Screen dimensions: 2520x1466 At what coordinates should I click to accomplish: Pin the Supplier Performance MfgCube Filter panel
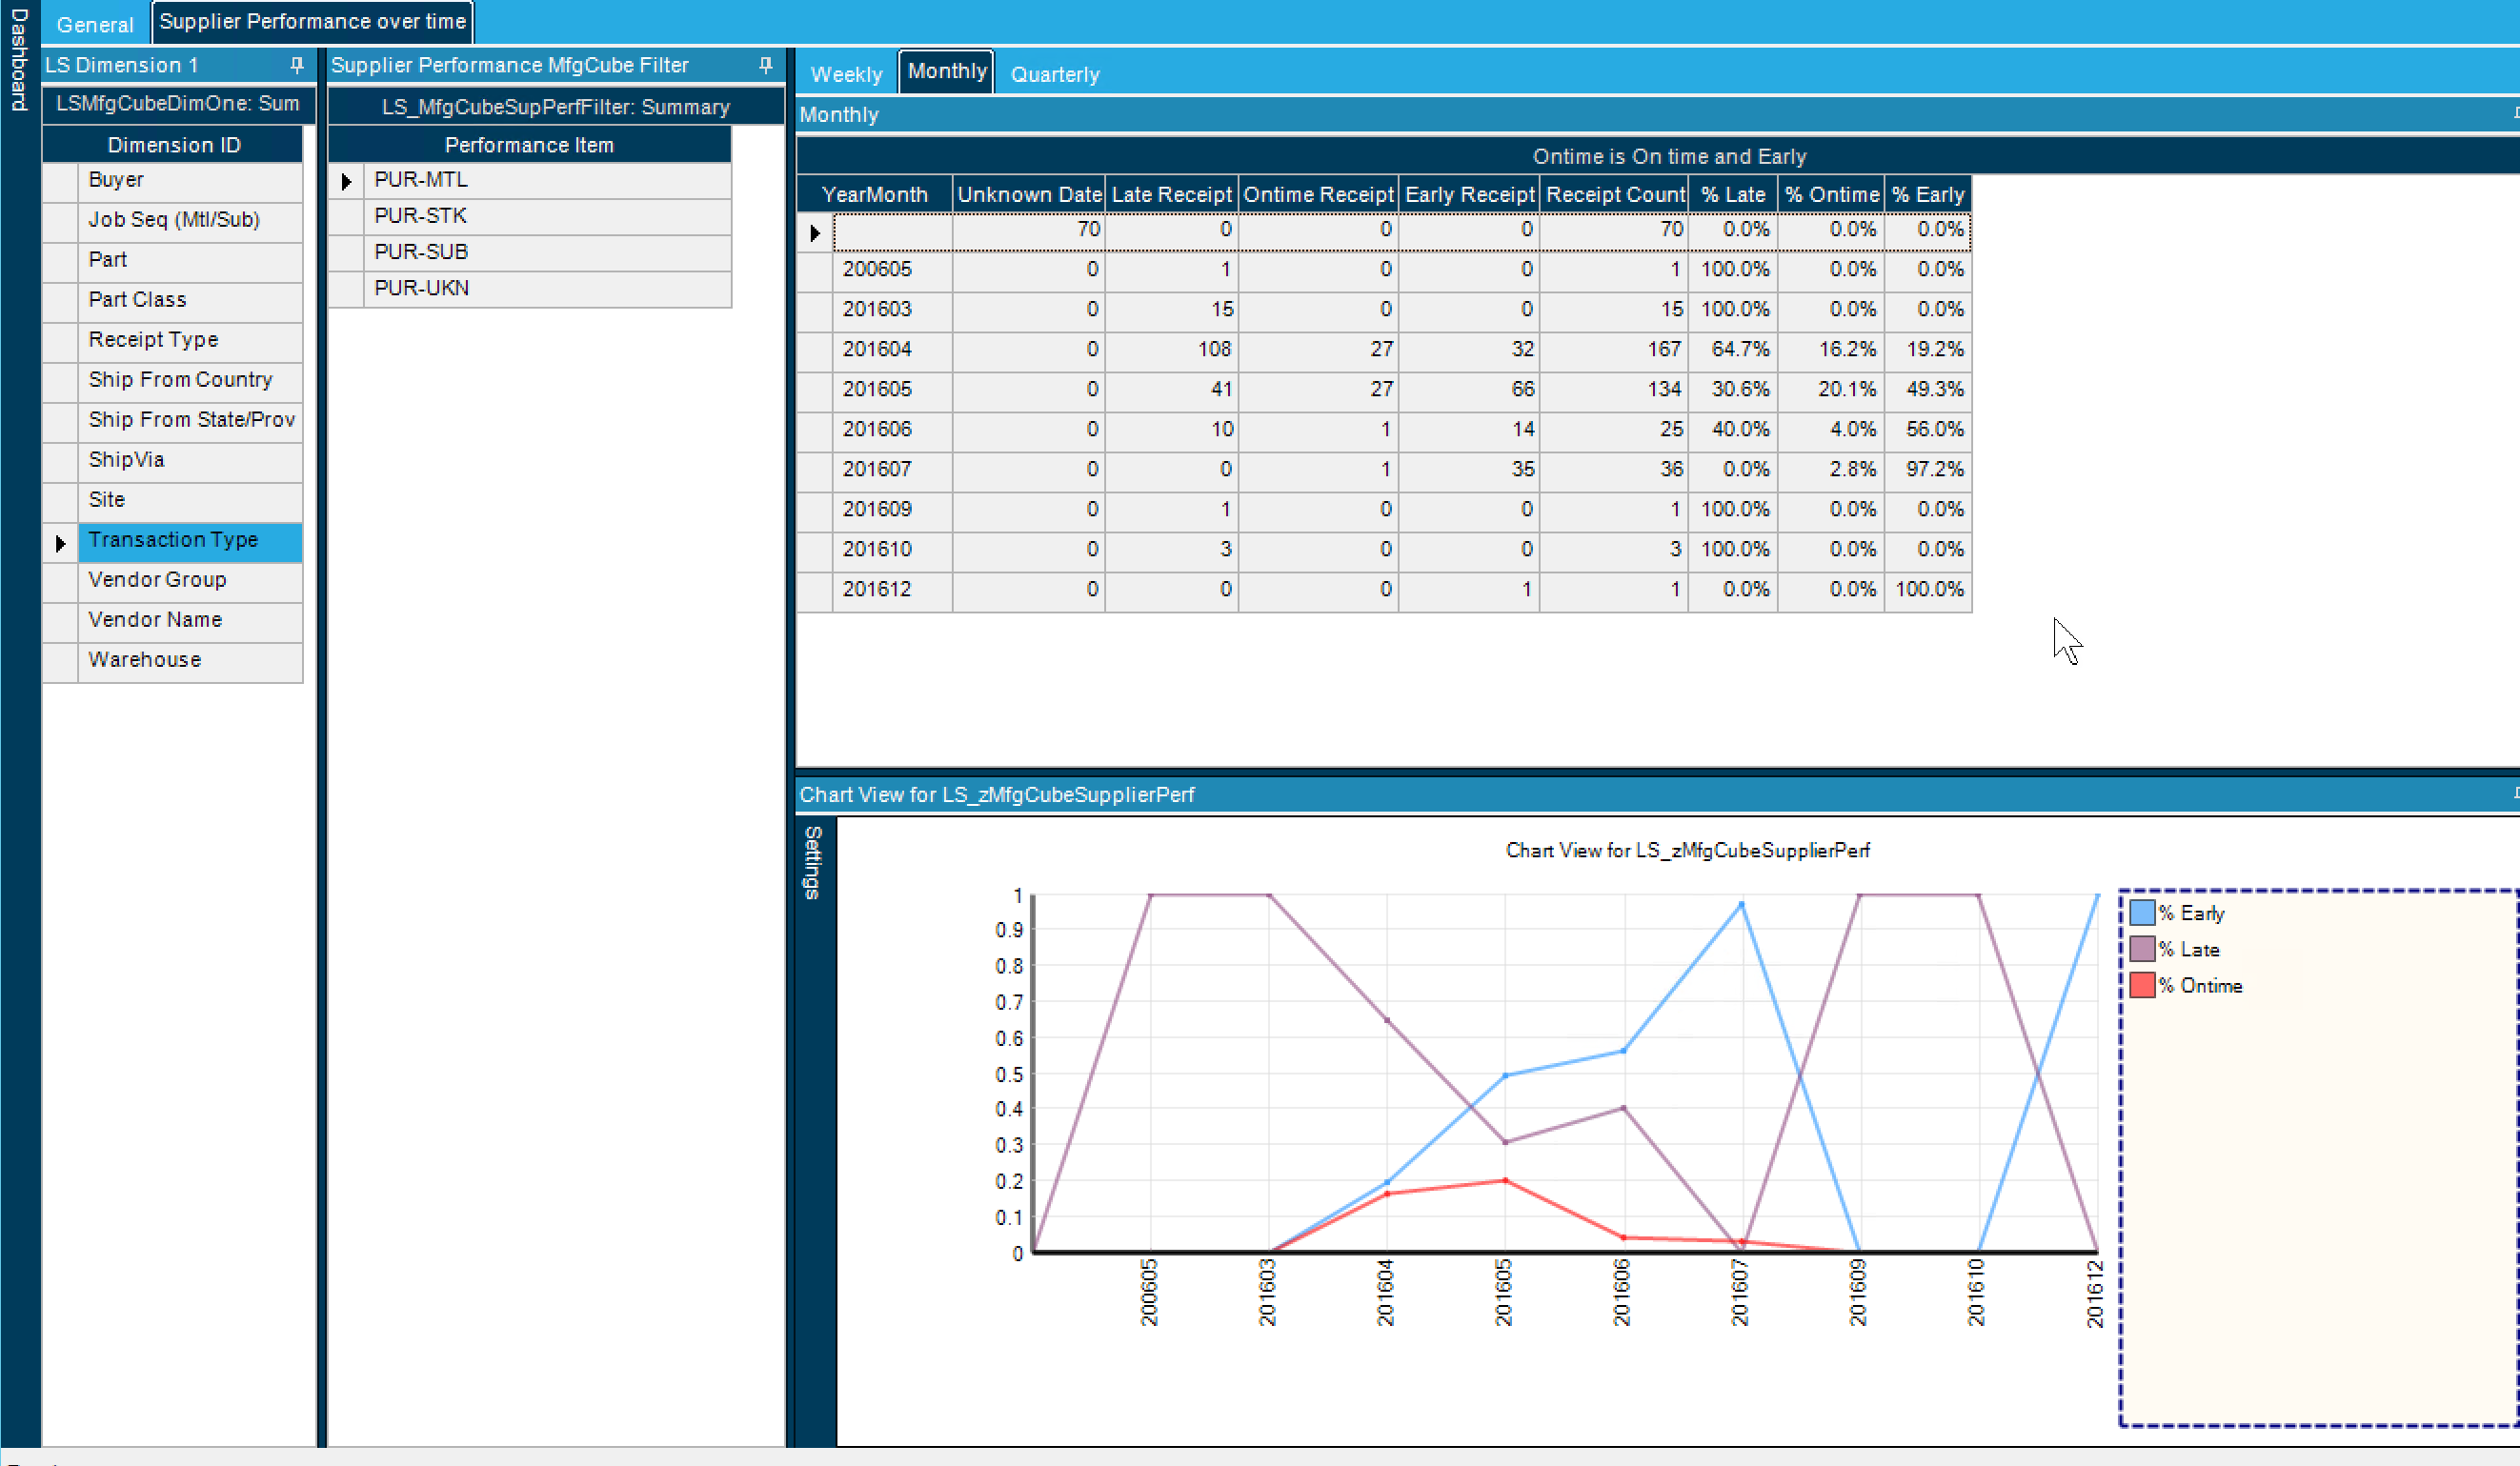[765, 65]
